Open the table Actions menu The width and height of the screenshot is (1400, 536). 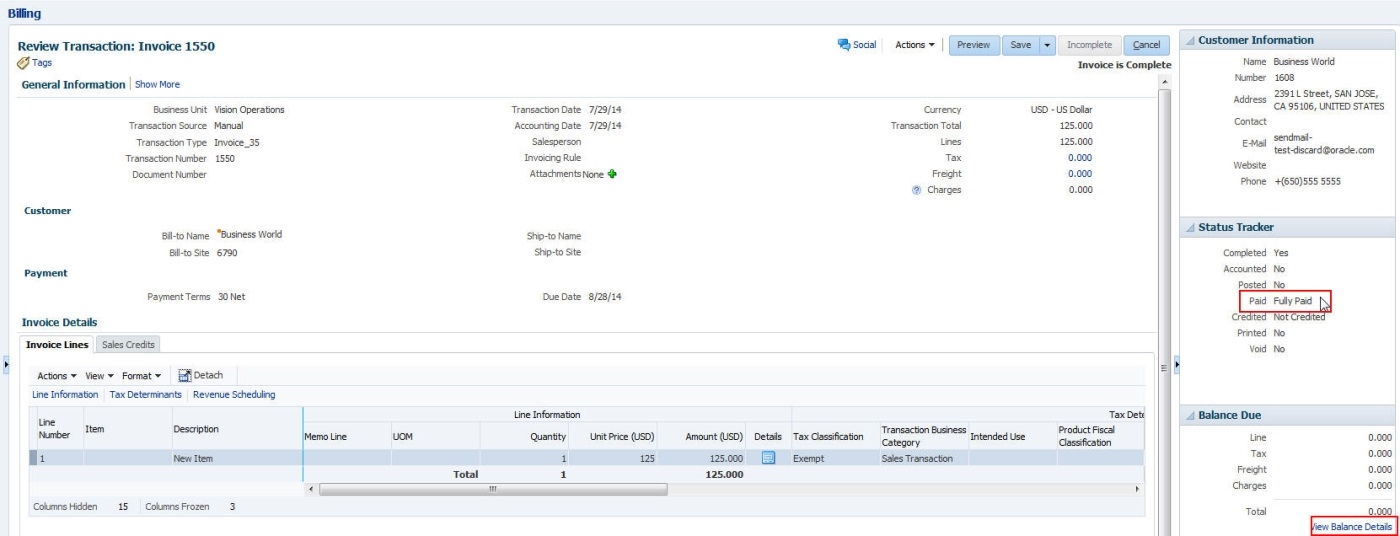tap(56, 376)
